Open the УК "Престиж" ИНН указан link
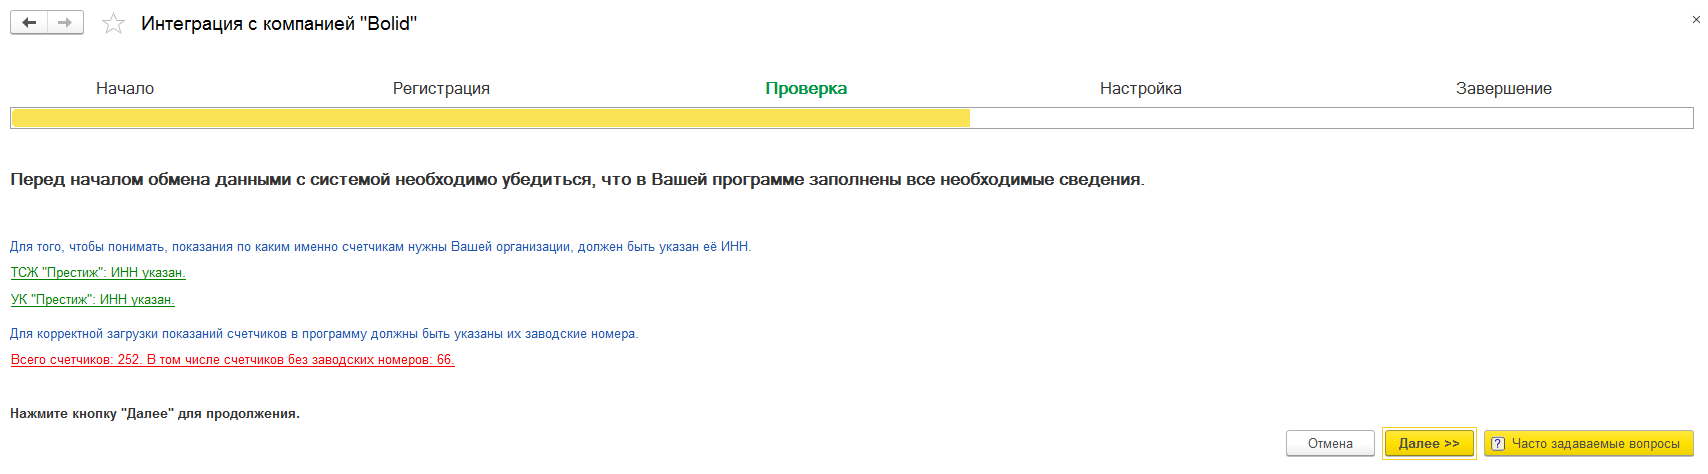Image resolution: width=1708 pixels, height=474 pixels. click(93, 299)
